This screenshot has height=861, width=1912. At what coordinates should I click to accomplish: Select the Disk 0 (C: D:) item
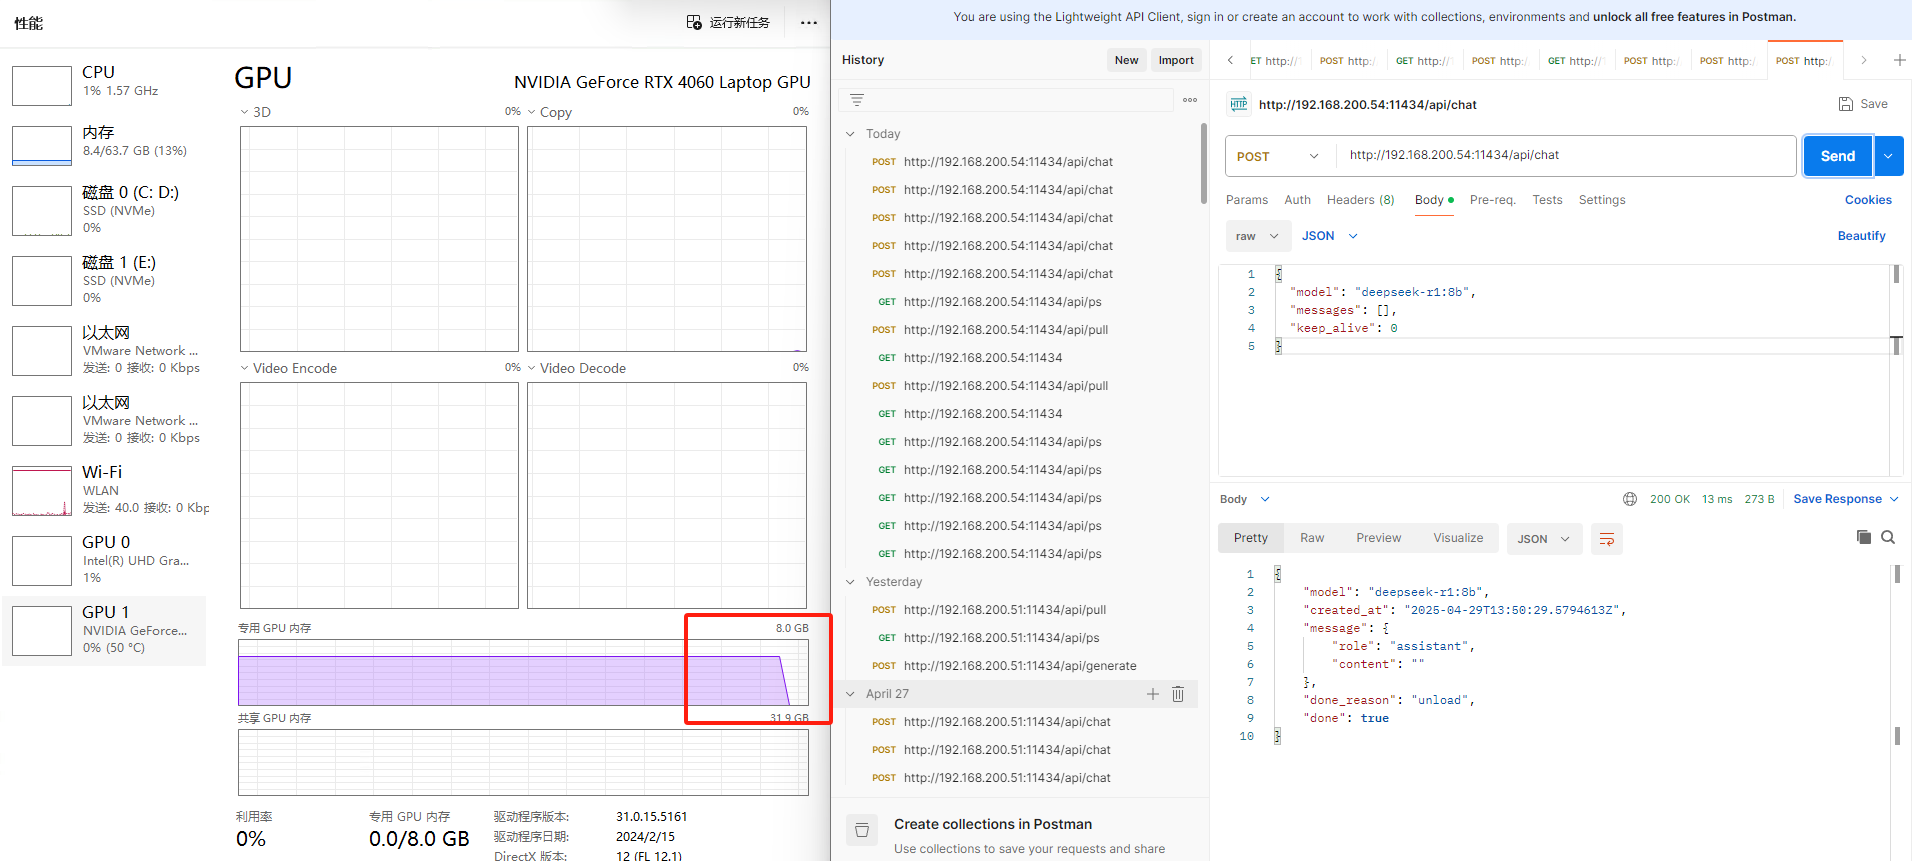point(105,210)
